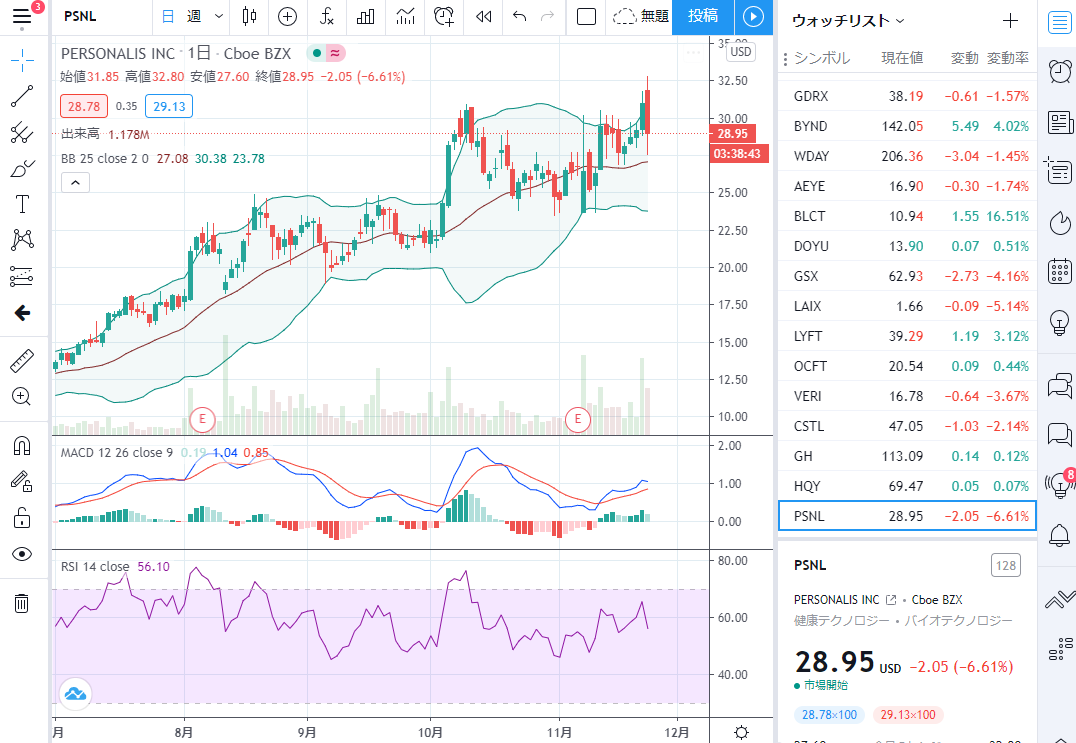Open the USD currency selector

click(740, 51)
